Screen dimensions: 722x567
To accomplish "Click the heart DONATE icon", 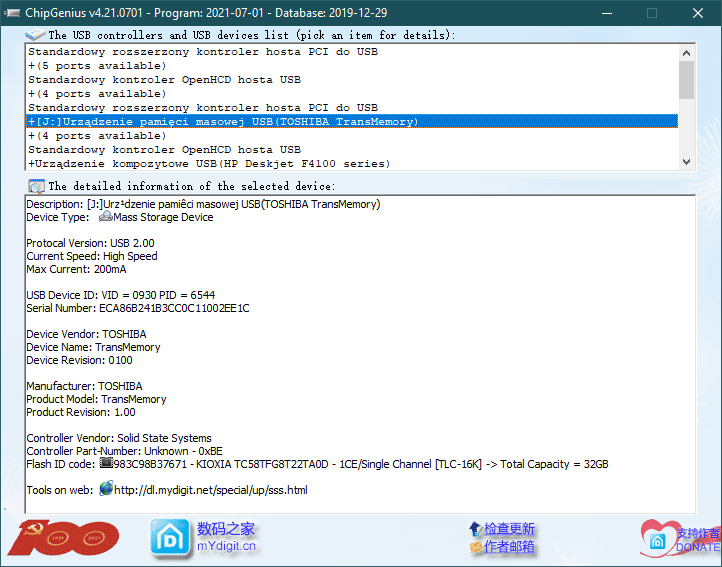I will 658,538.
